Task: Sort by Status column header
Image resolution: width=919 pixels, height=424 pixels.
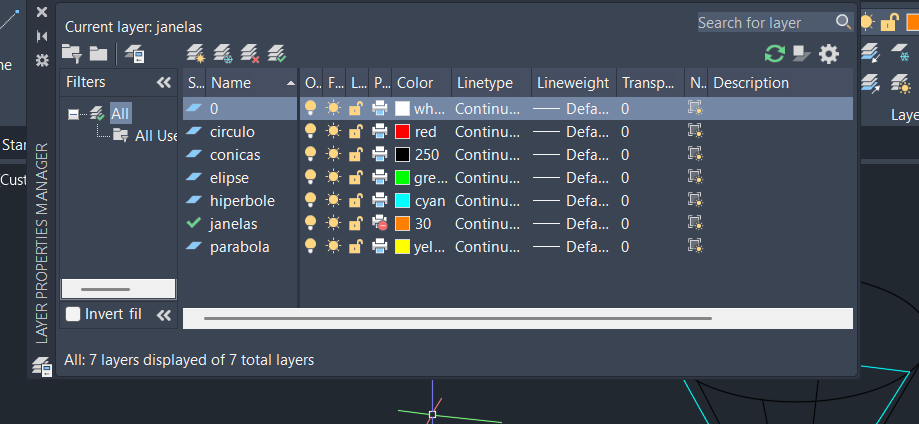Action: point(195,83)
